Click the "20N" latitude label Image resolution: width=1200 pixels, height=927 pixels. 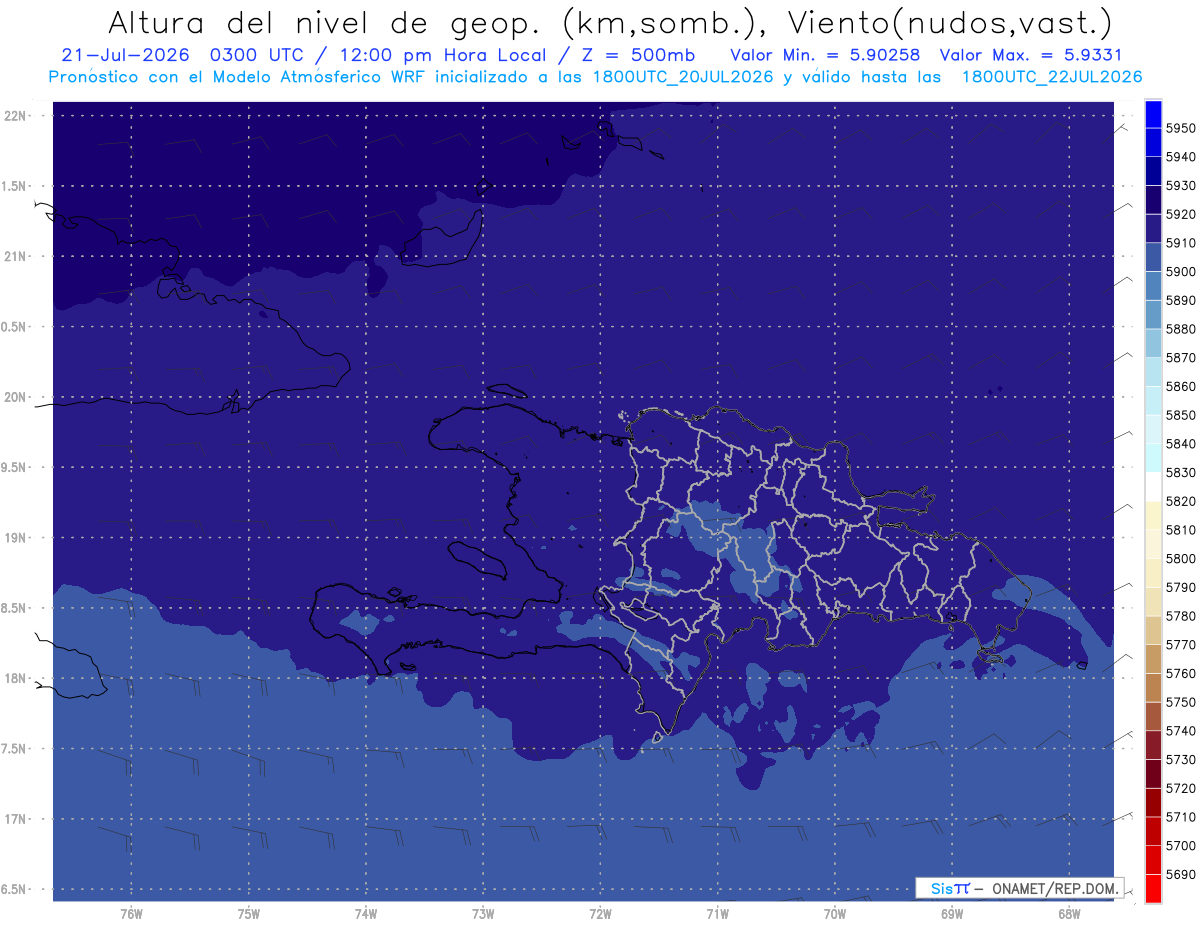tap(16, 397)
